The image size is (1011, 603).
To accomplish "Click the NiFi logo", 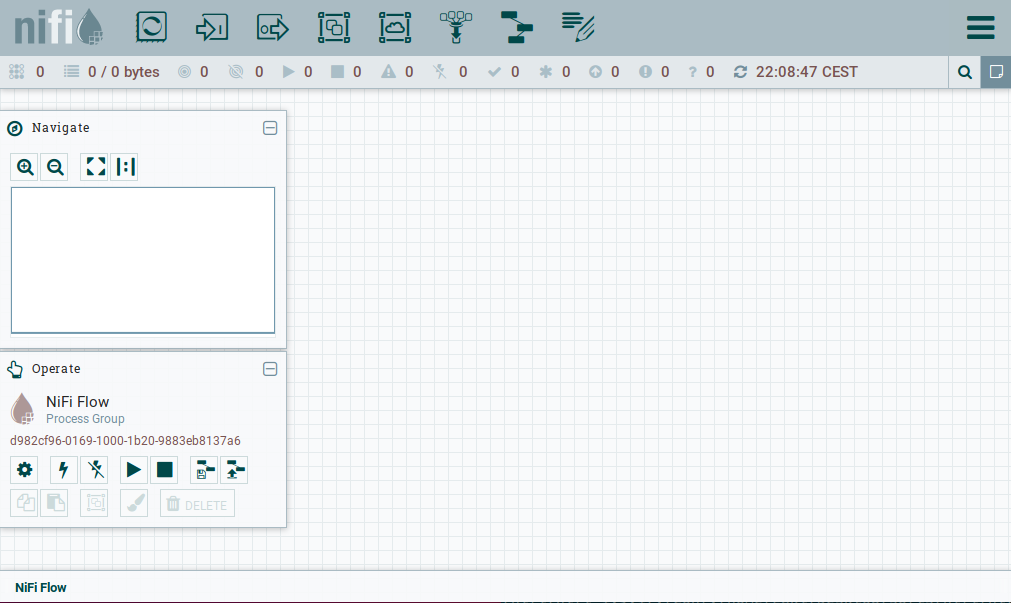I will click(x=59, y=28).
